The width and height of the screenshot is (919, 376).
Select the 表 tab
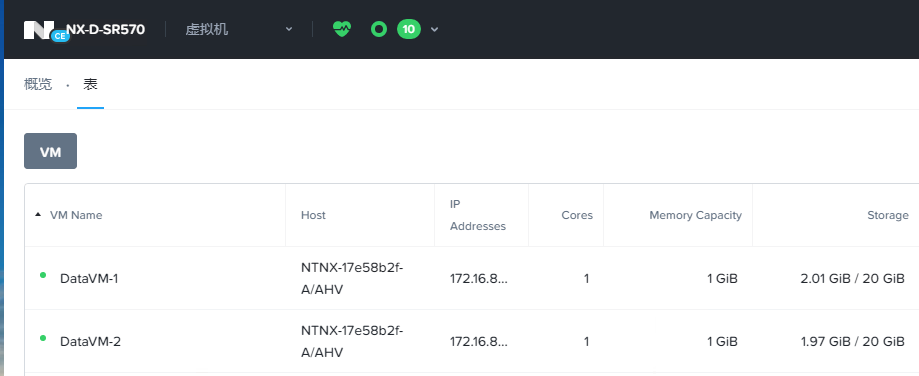point(90,84)
